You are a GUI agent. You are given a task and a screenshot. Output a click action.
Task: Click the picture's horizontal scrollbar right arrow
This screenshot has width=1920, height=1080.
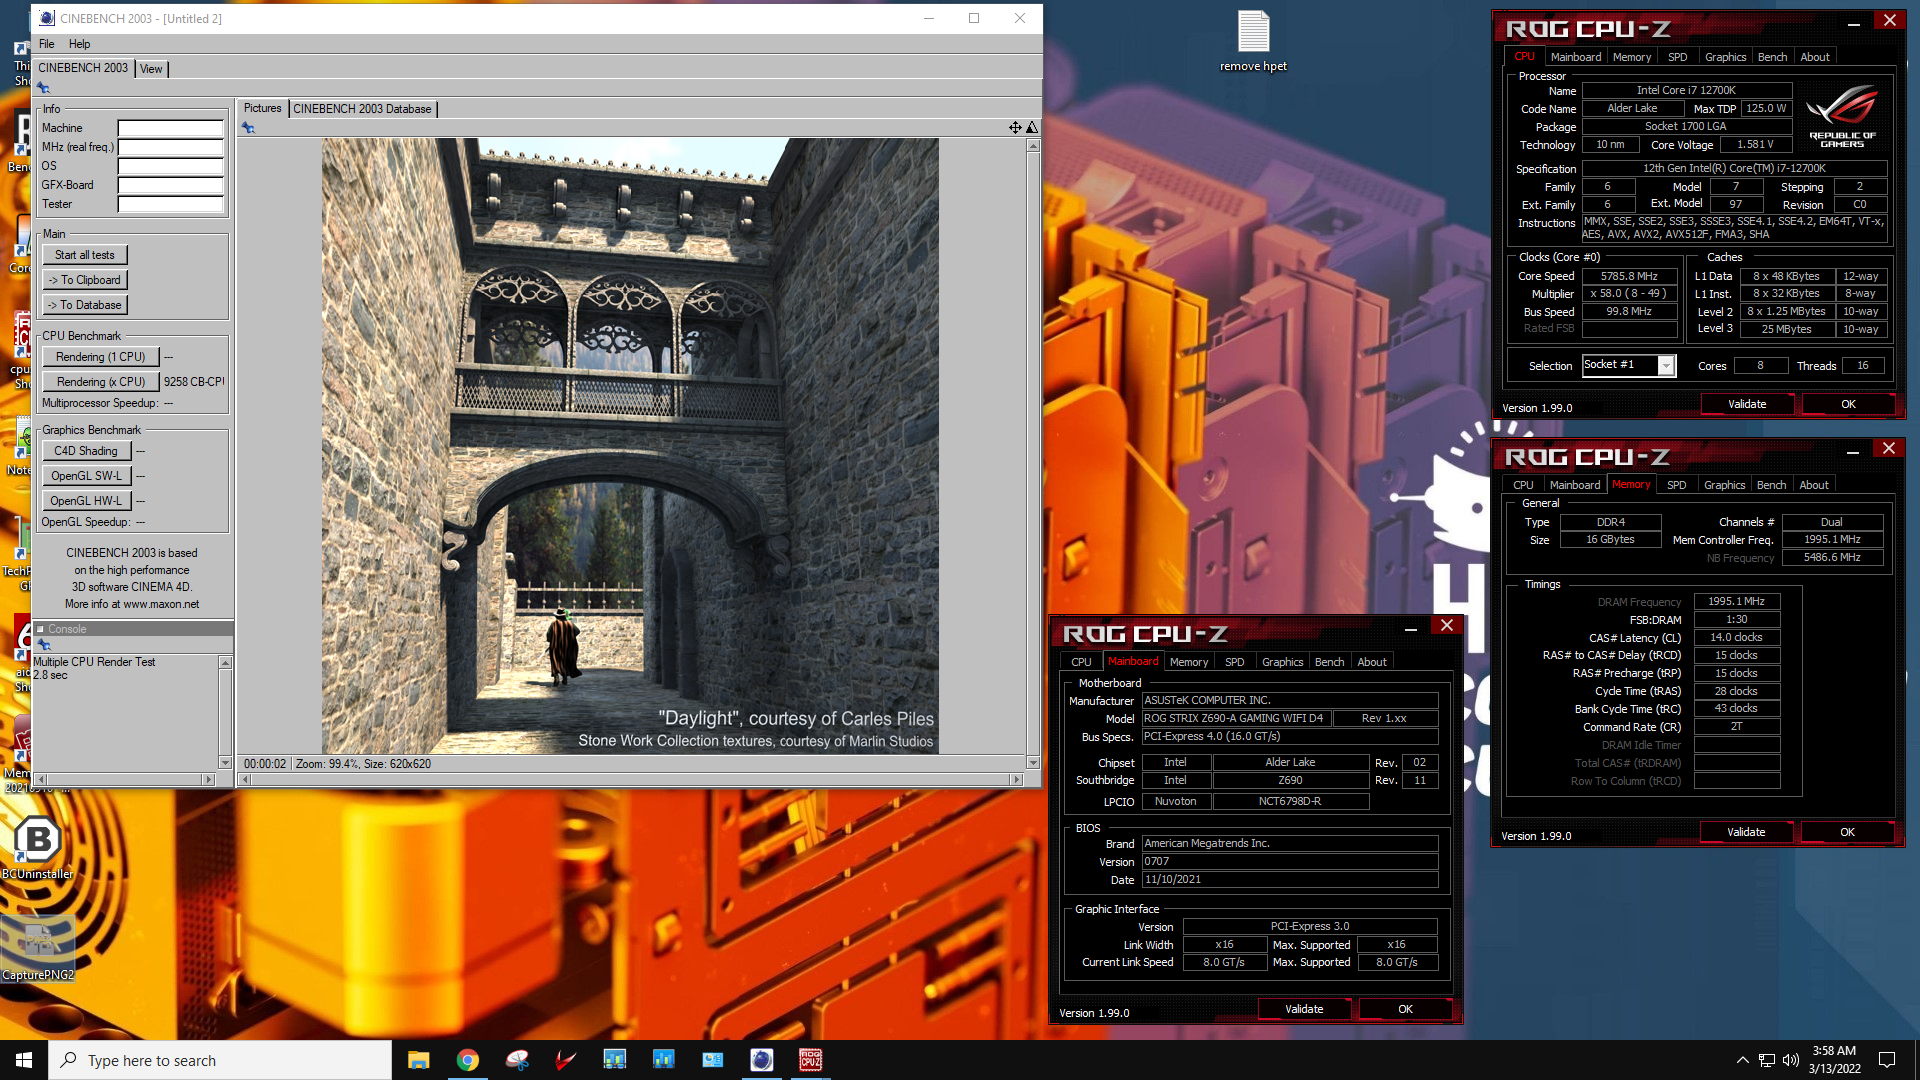click(1017, 779)
